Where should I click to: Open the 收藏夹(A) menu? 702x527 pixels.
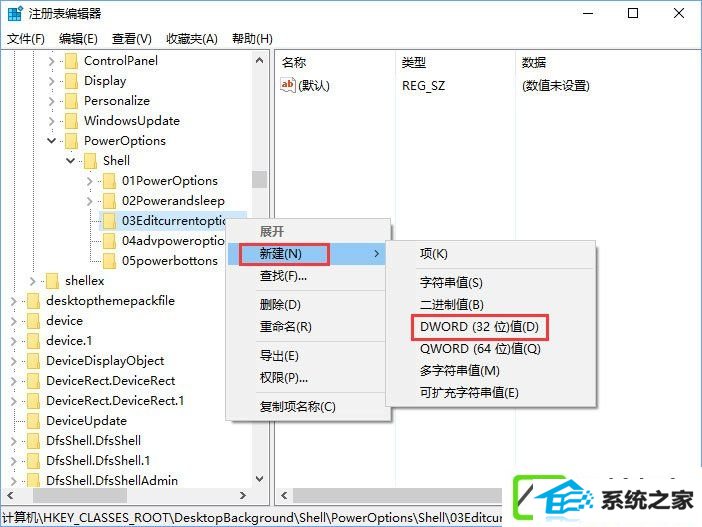(x=192, y=39)
